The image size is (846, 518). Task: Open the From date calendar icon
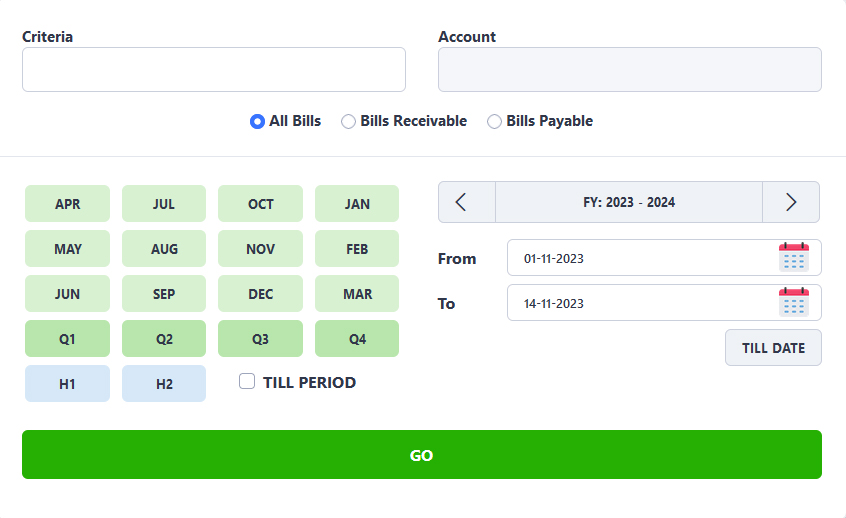tap(794, 257)
